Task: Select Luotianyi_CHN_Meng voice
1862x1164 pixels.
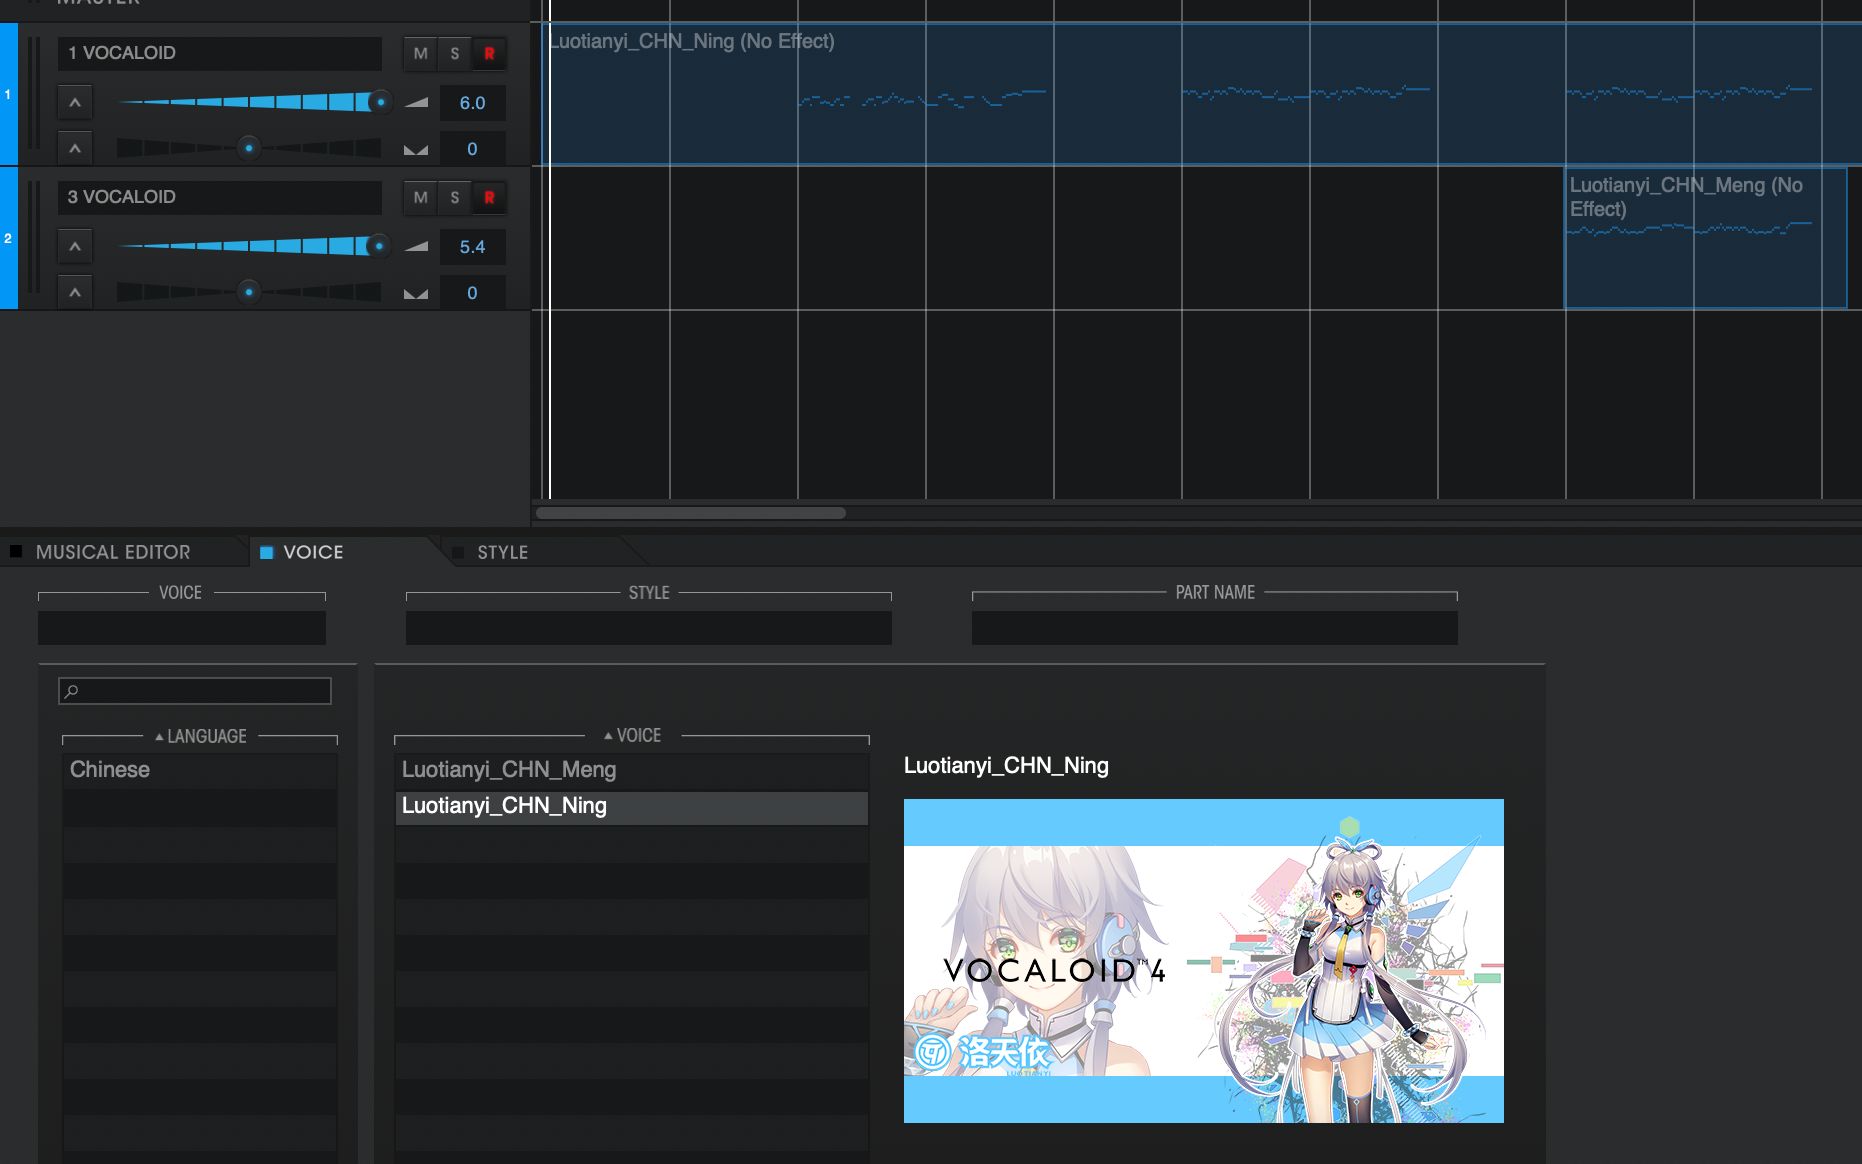Action: (x=632, y=770)
